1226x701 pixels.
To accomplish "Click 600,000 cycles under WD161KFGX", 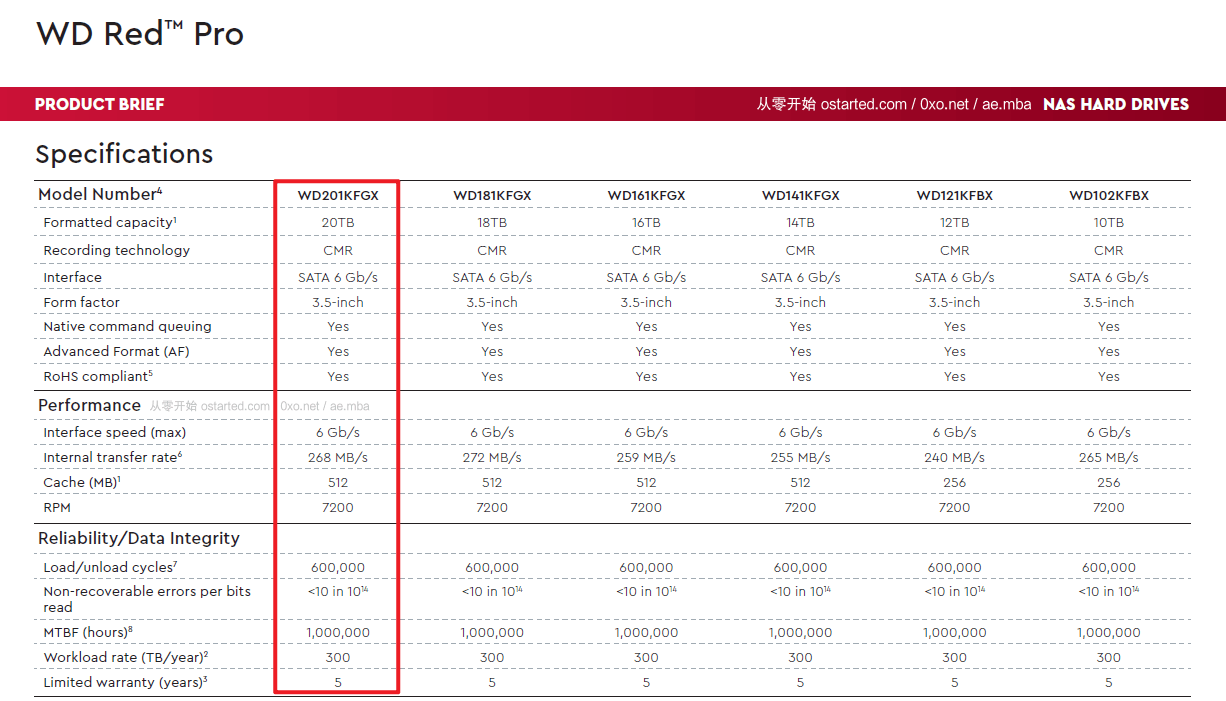I will pos(646,567).
